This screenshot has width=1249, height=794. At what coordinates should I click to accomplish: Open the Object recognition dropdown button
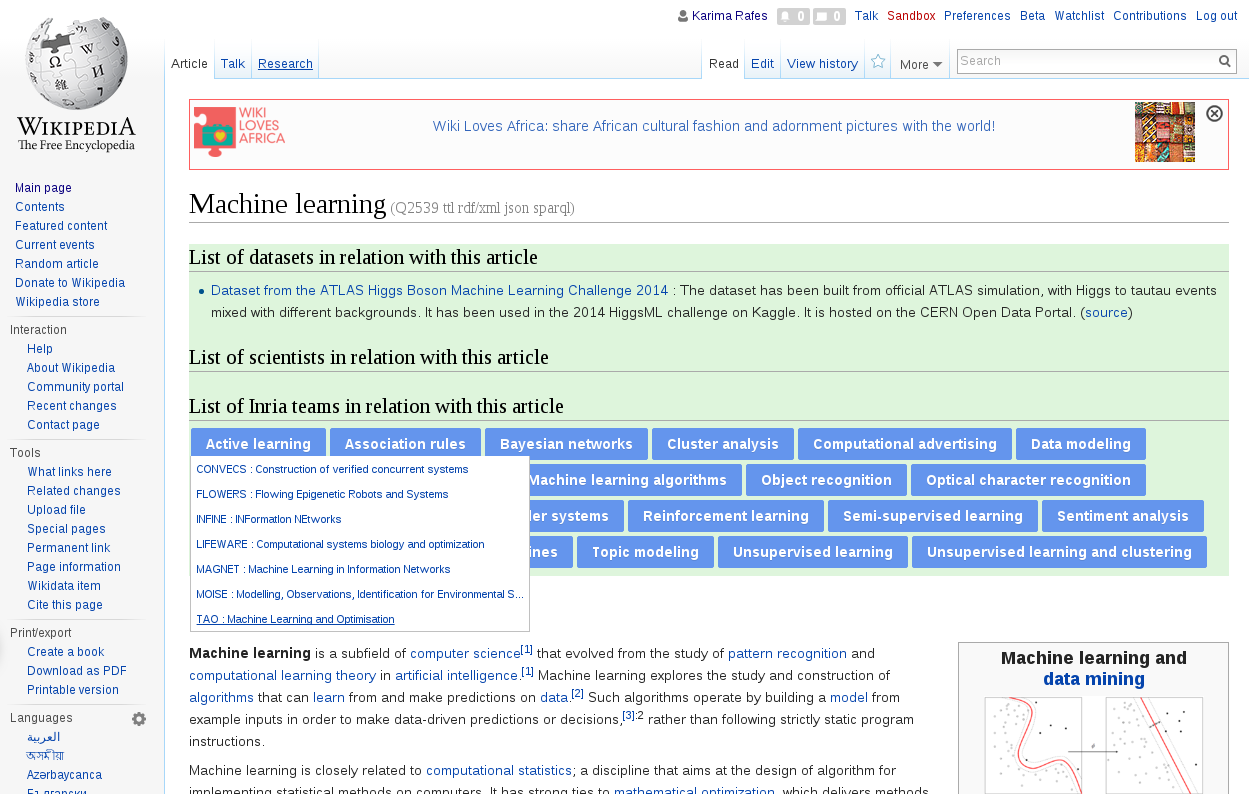pyautogui.click(x=826, y=480)
